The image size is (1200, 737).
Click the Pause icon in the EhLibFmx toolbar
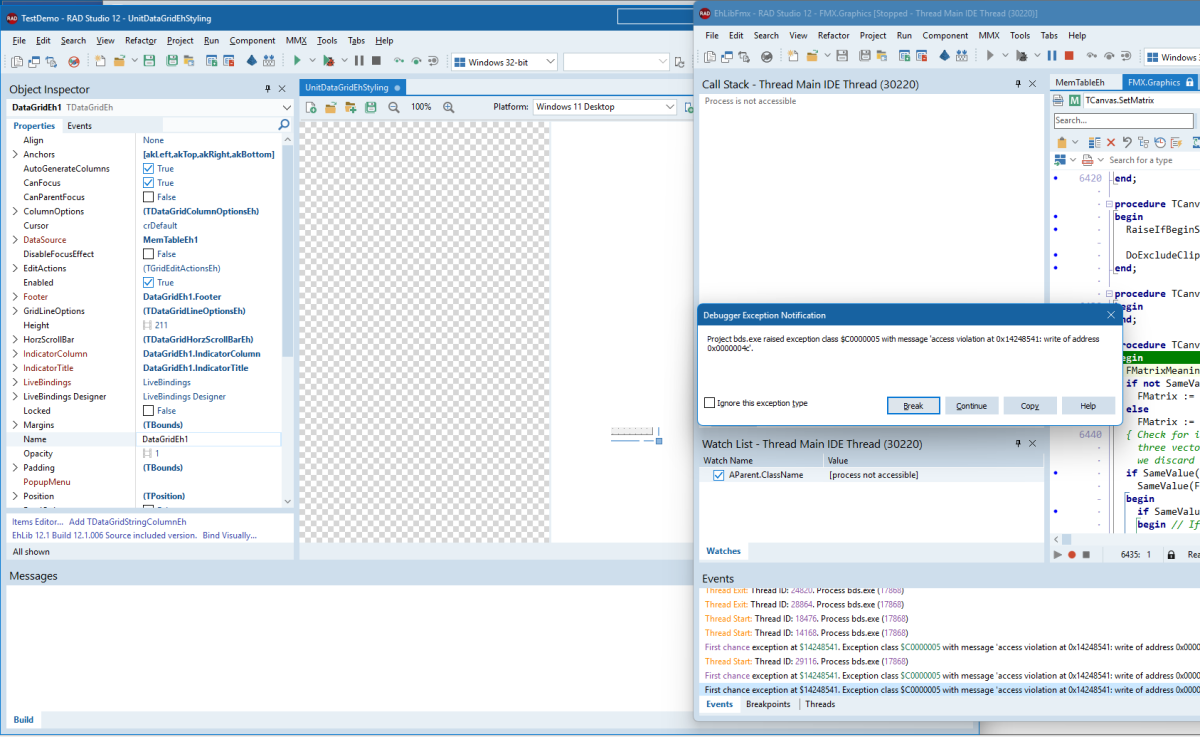[1050, 56]
